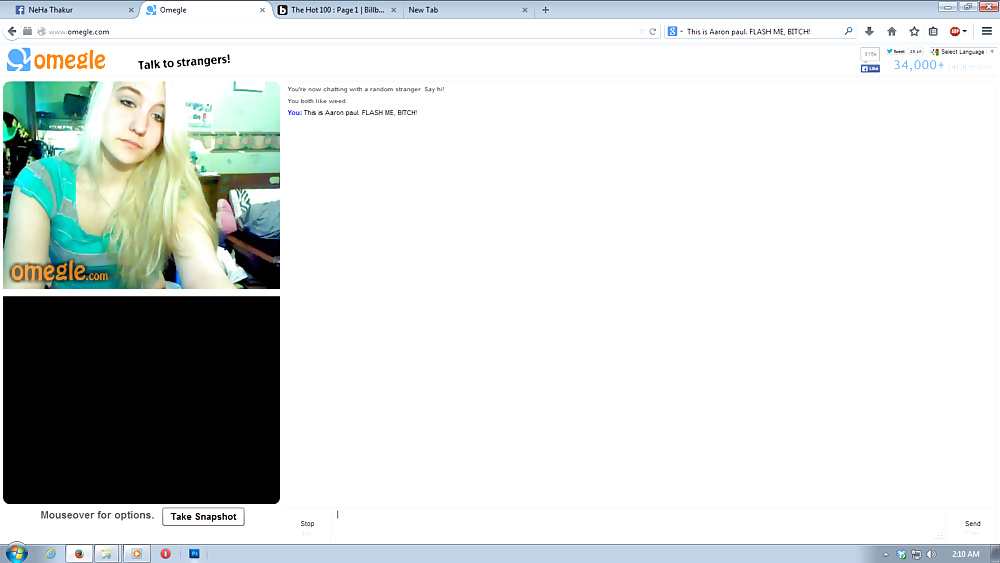
Task: Click the volume tray icon
Action: click(x=931, y=554)
